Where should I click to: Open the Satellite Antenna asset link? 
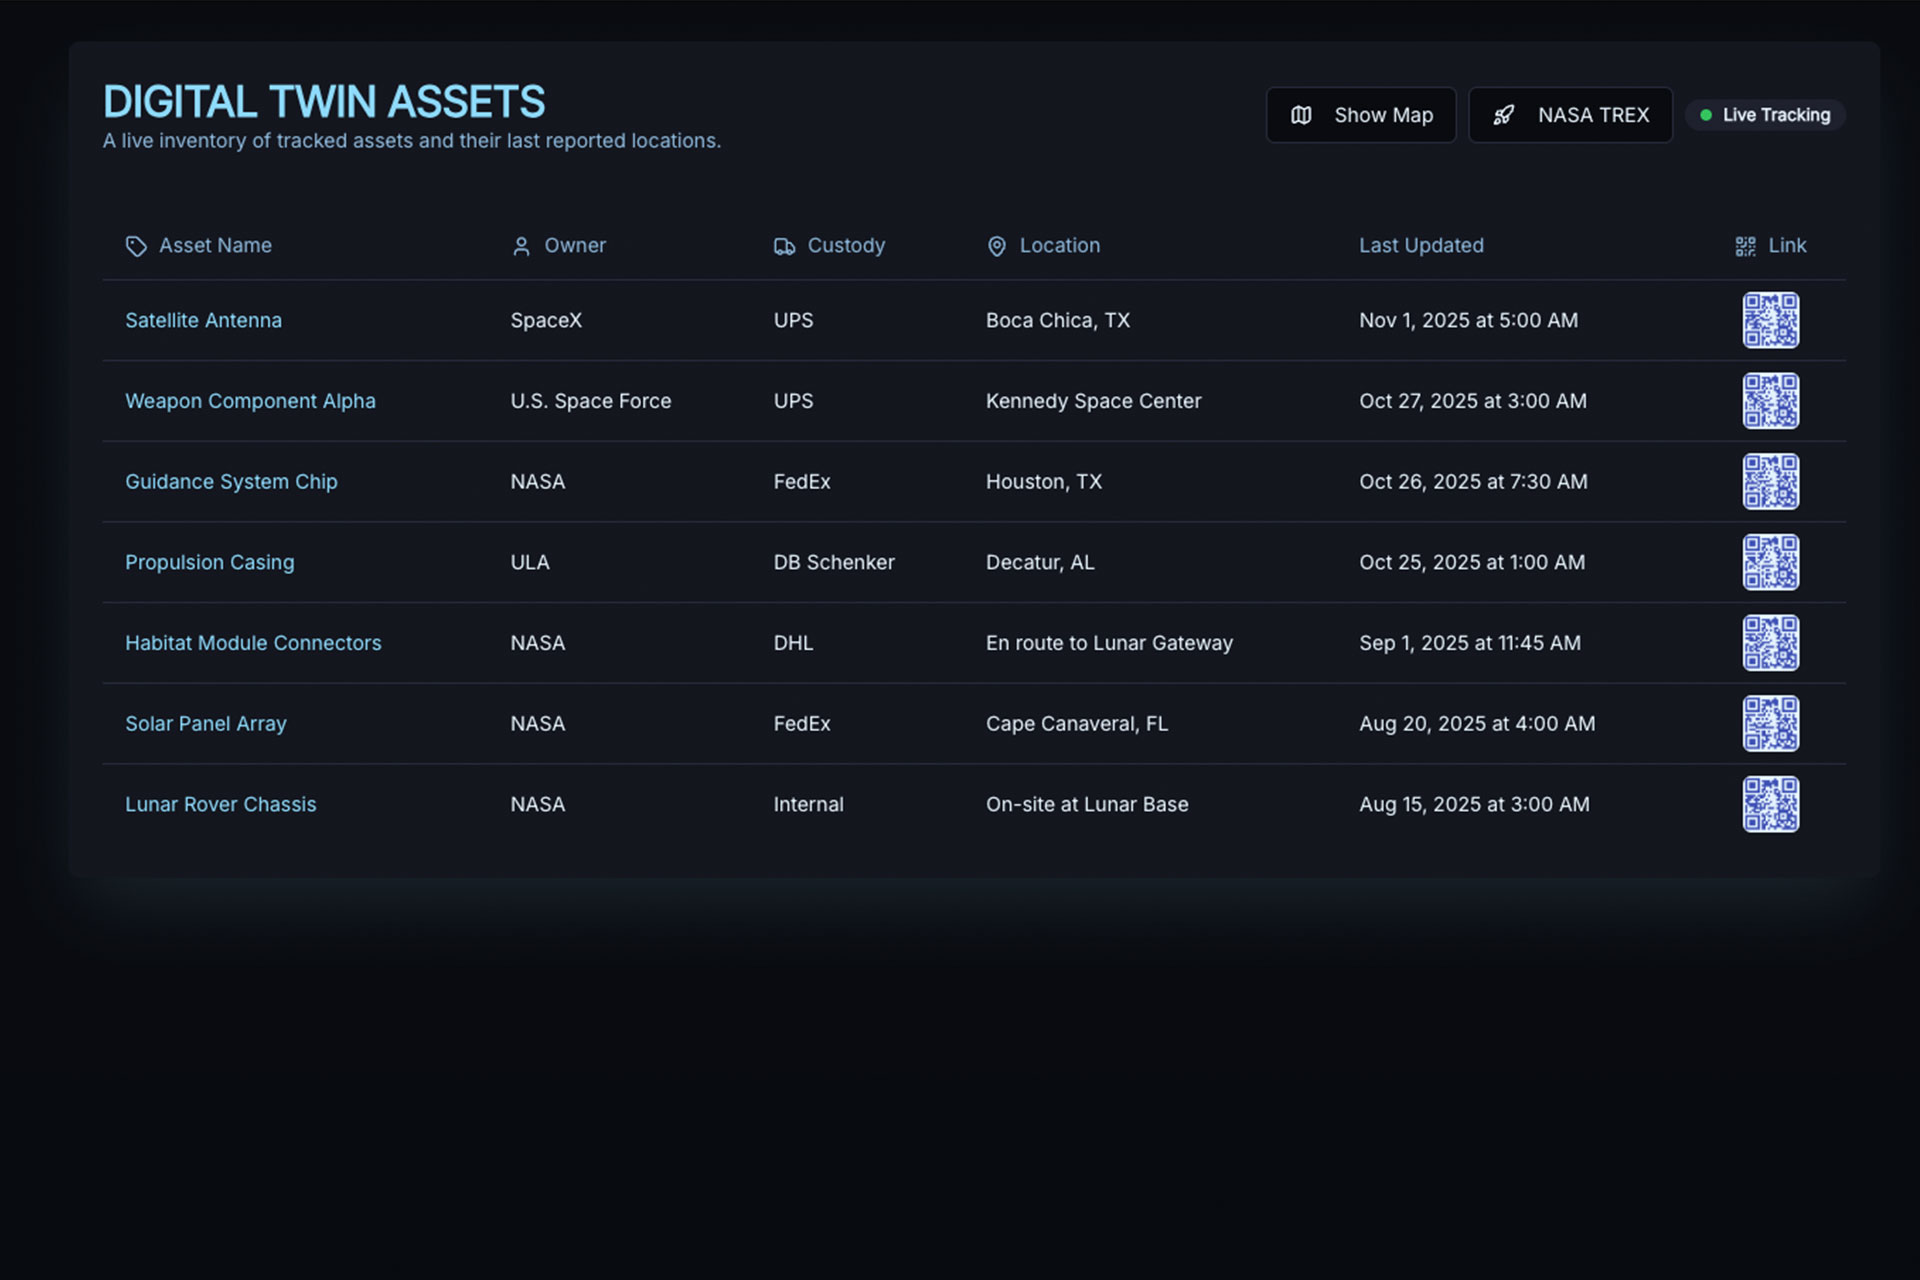203,320
